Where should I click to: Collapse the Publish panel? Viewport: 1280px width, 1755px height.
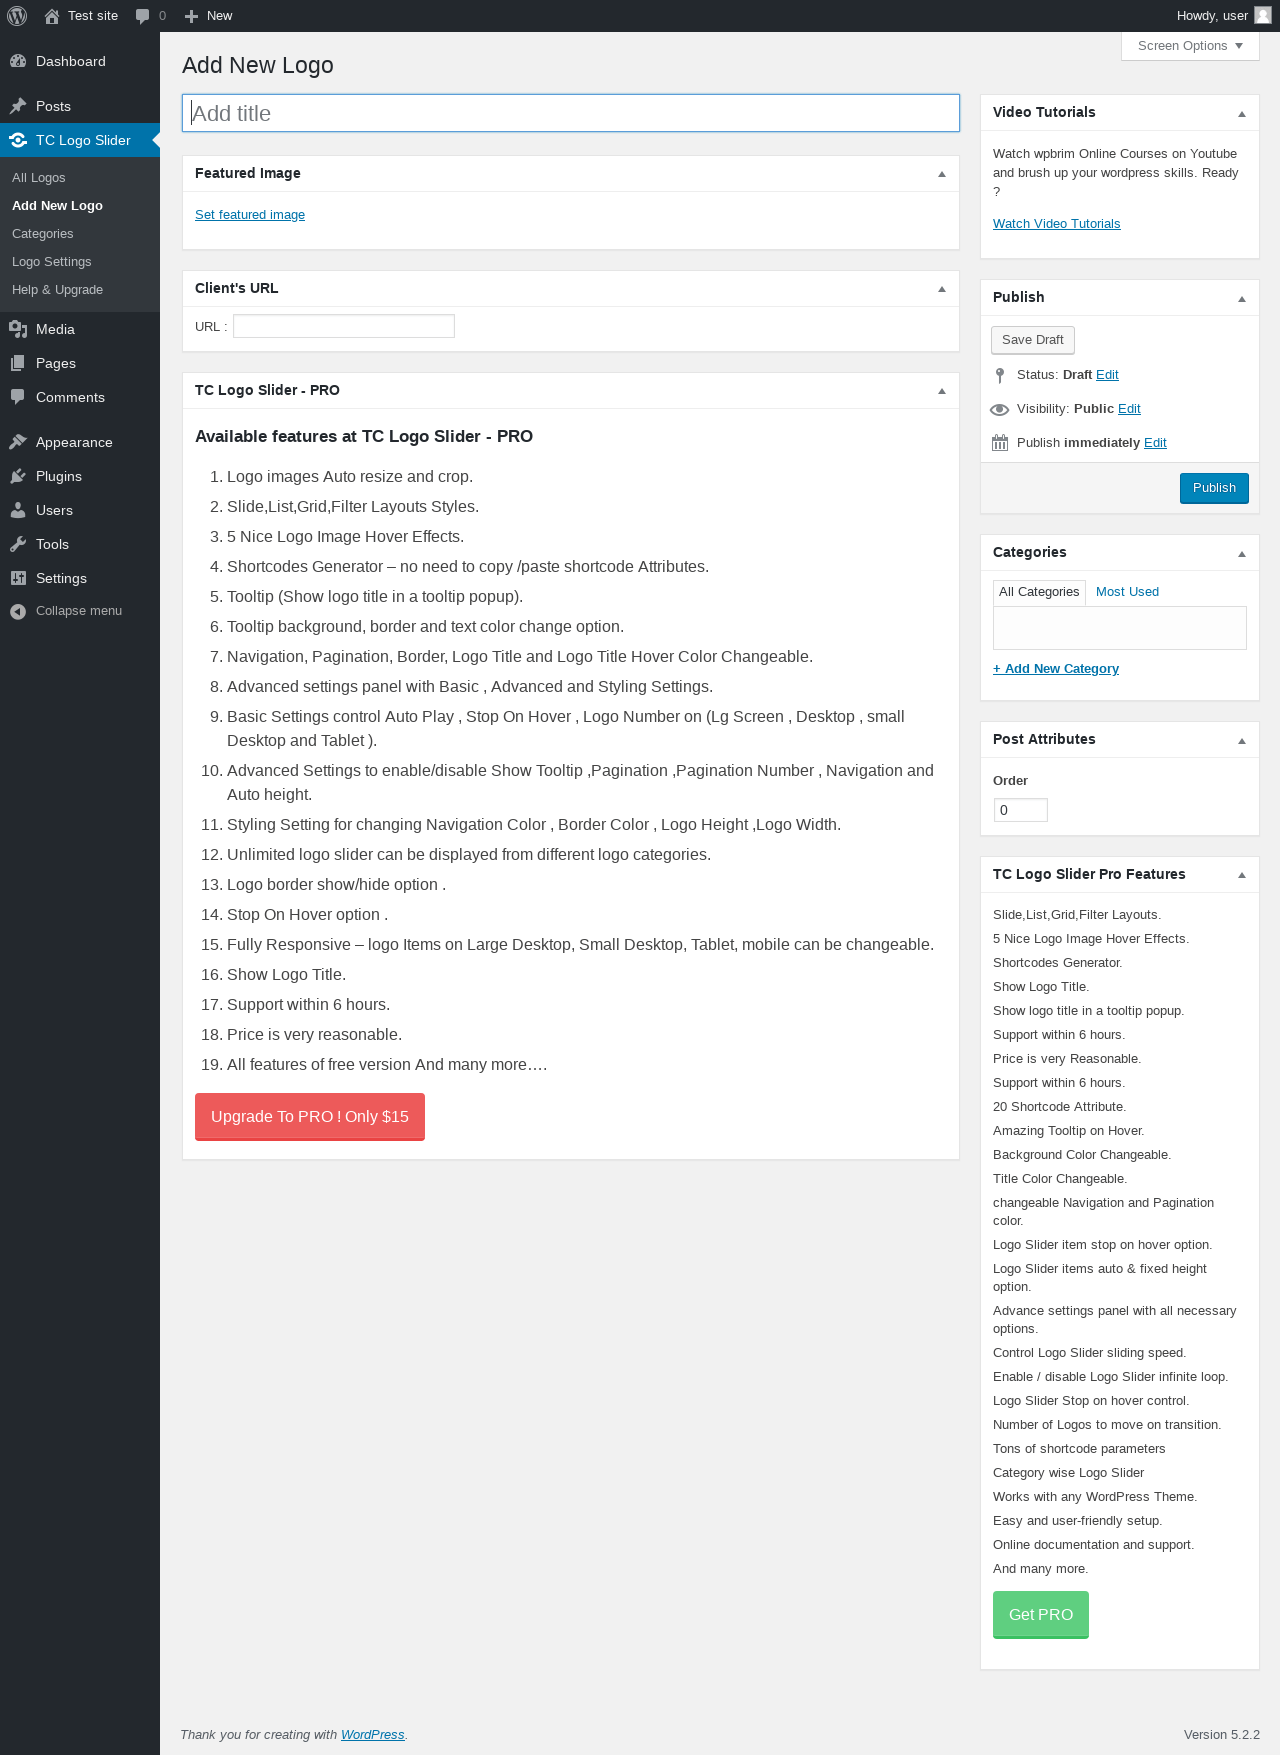coord(1242,298)
